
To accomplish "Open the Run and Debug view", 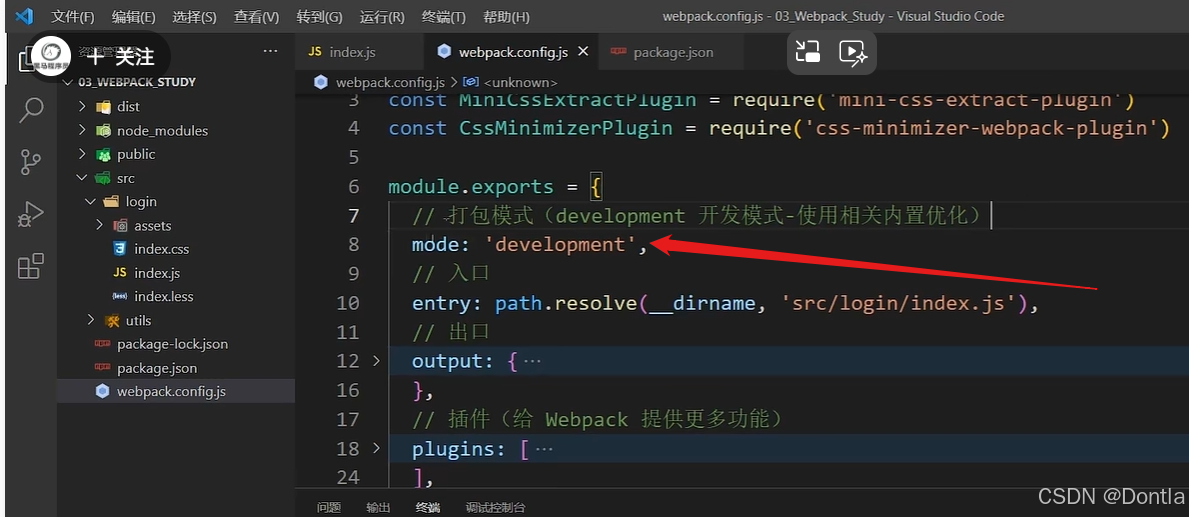I will (x=30, y=215).
